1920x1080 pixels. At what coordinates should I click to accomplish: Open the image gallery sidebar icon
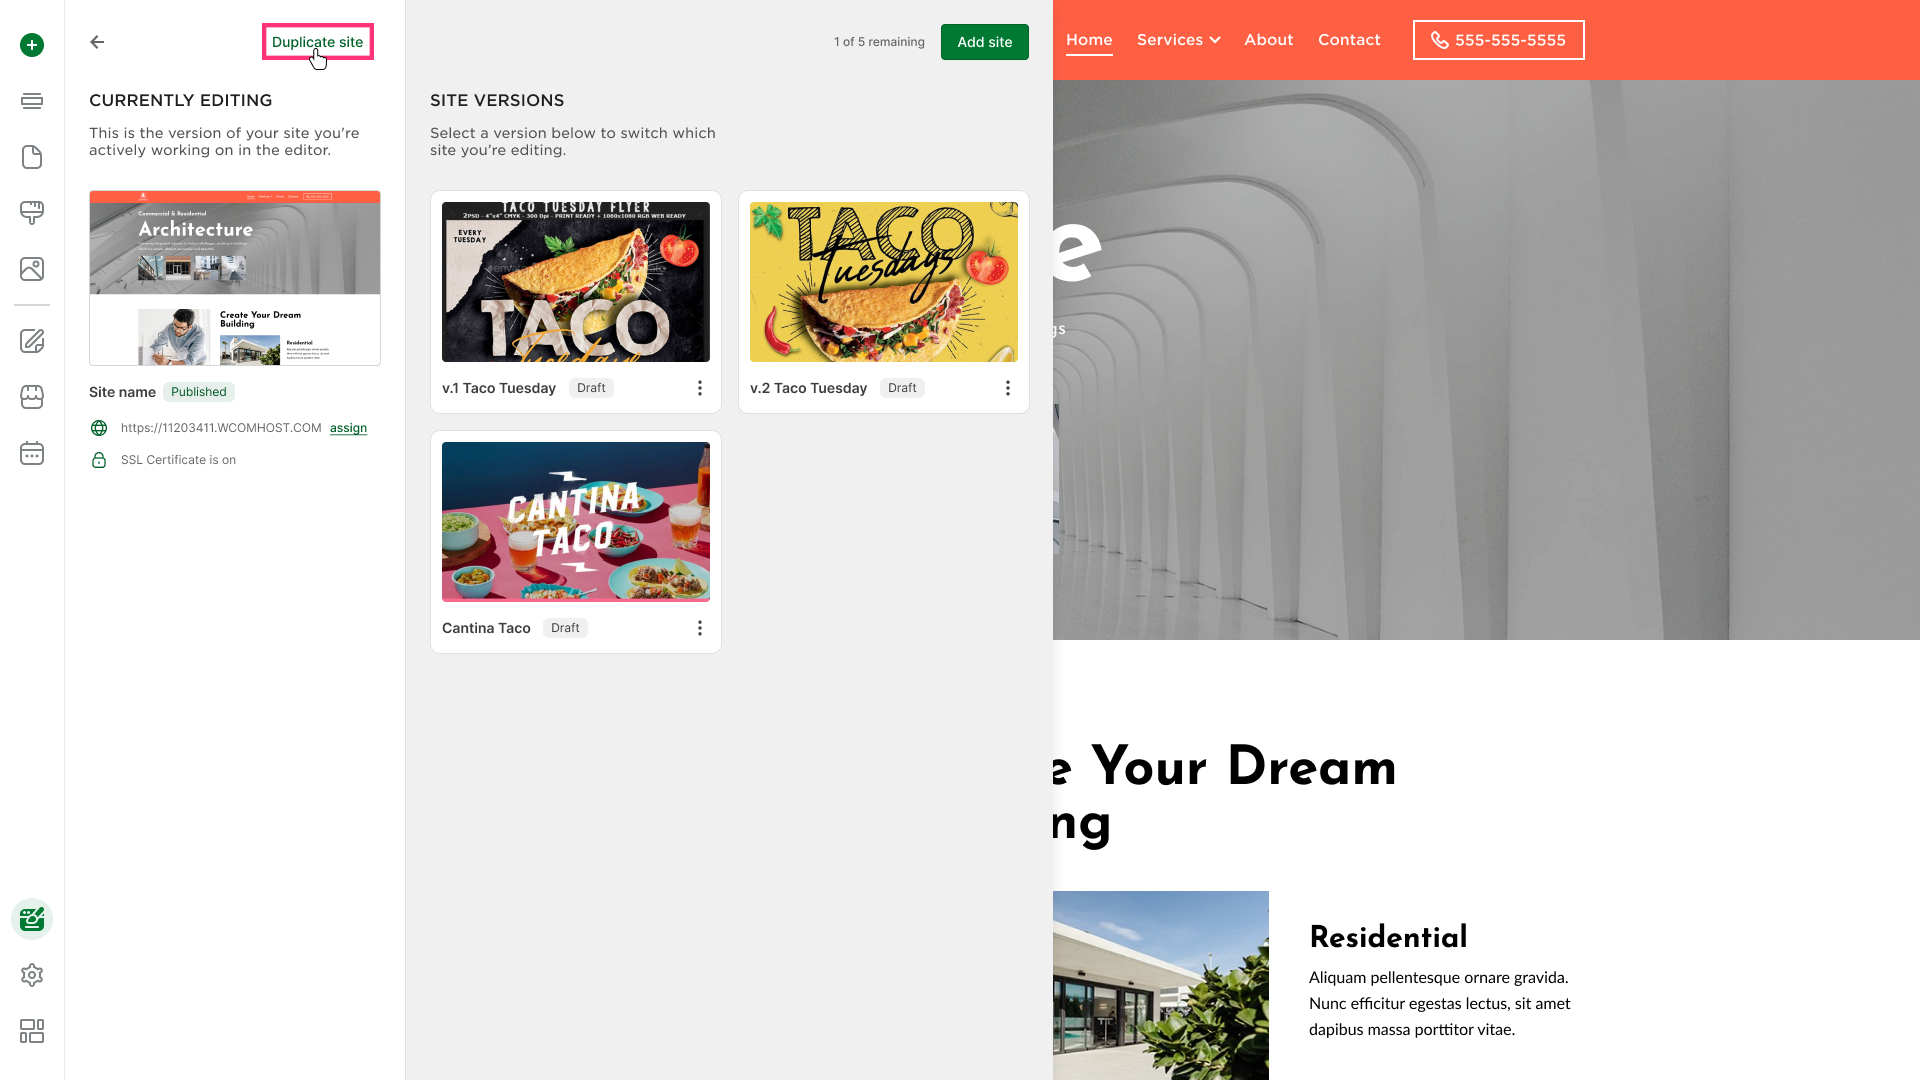(x=32, y=269)
